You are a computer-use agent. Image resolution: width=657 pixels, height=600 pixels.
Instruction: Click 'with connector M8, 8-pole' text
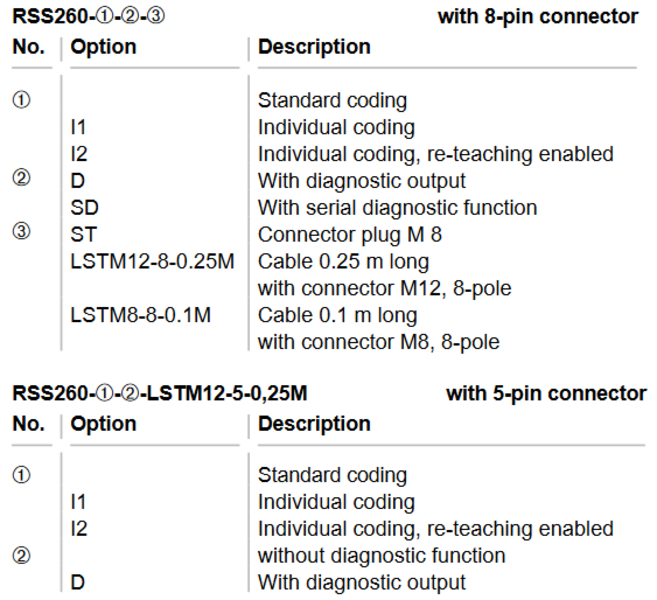tap(378, 342)
